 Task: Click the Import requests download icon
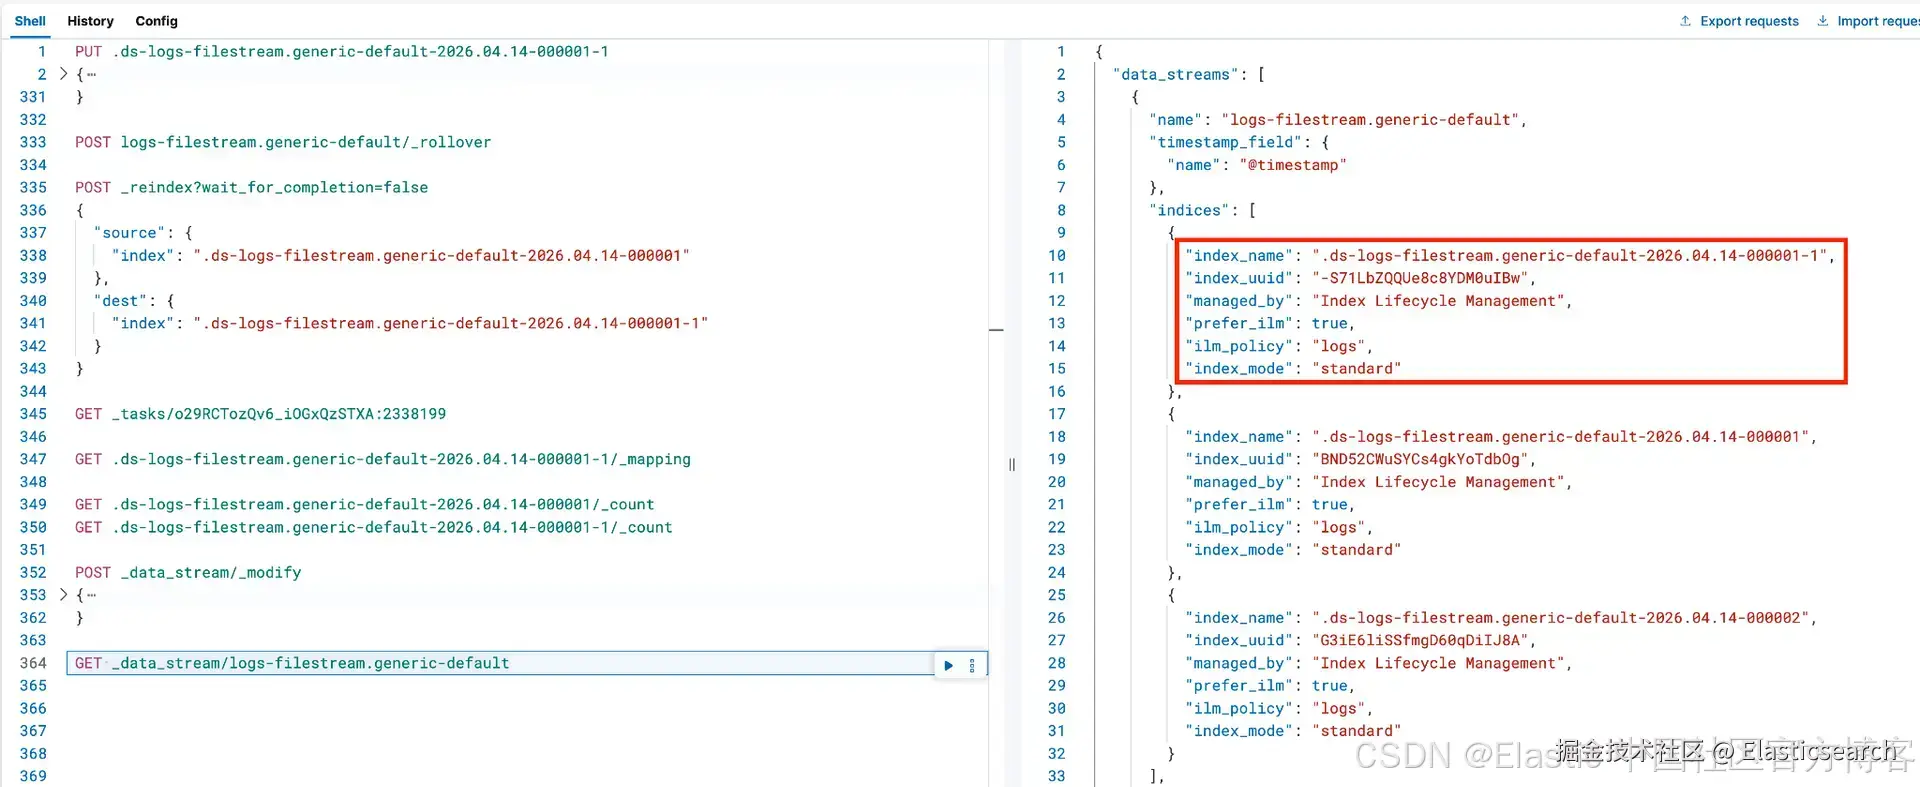(1822, 21)
